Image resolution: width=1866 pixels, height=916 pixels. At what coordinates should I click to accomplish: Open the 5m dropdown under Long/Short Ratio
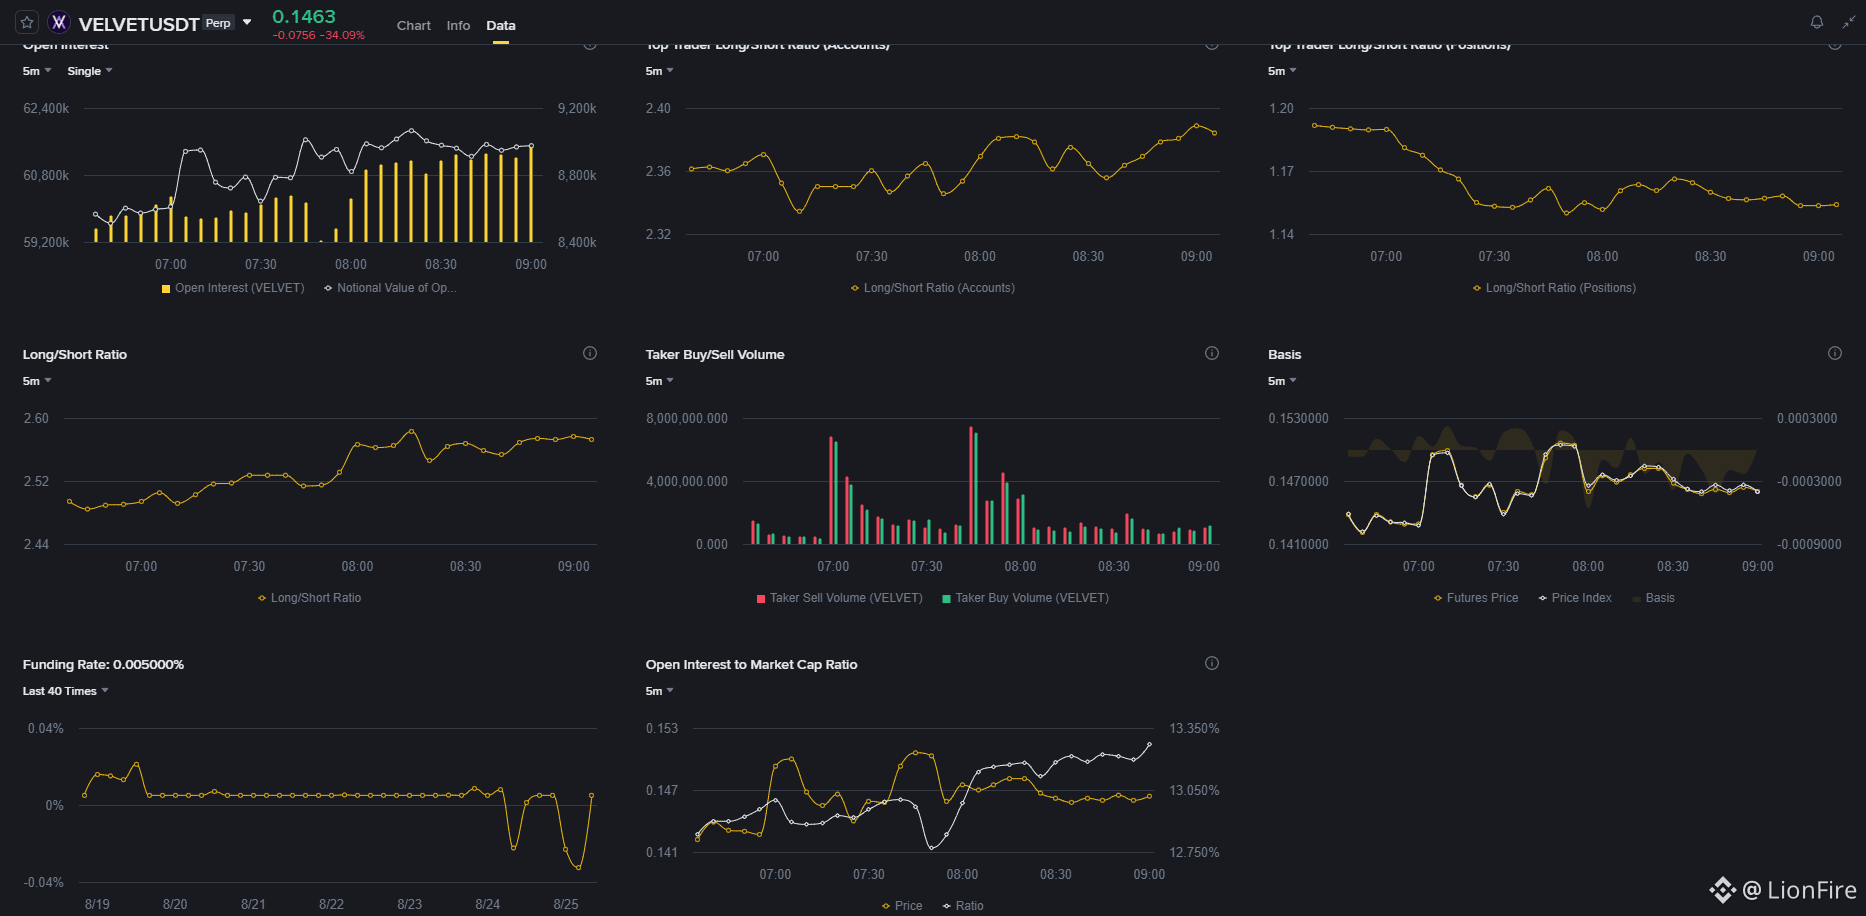37,381
